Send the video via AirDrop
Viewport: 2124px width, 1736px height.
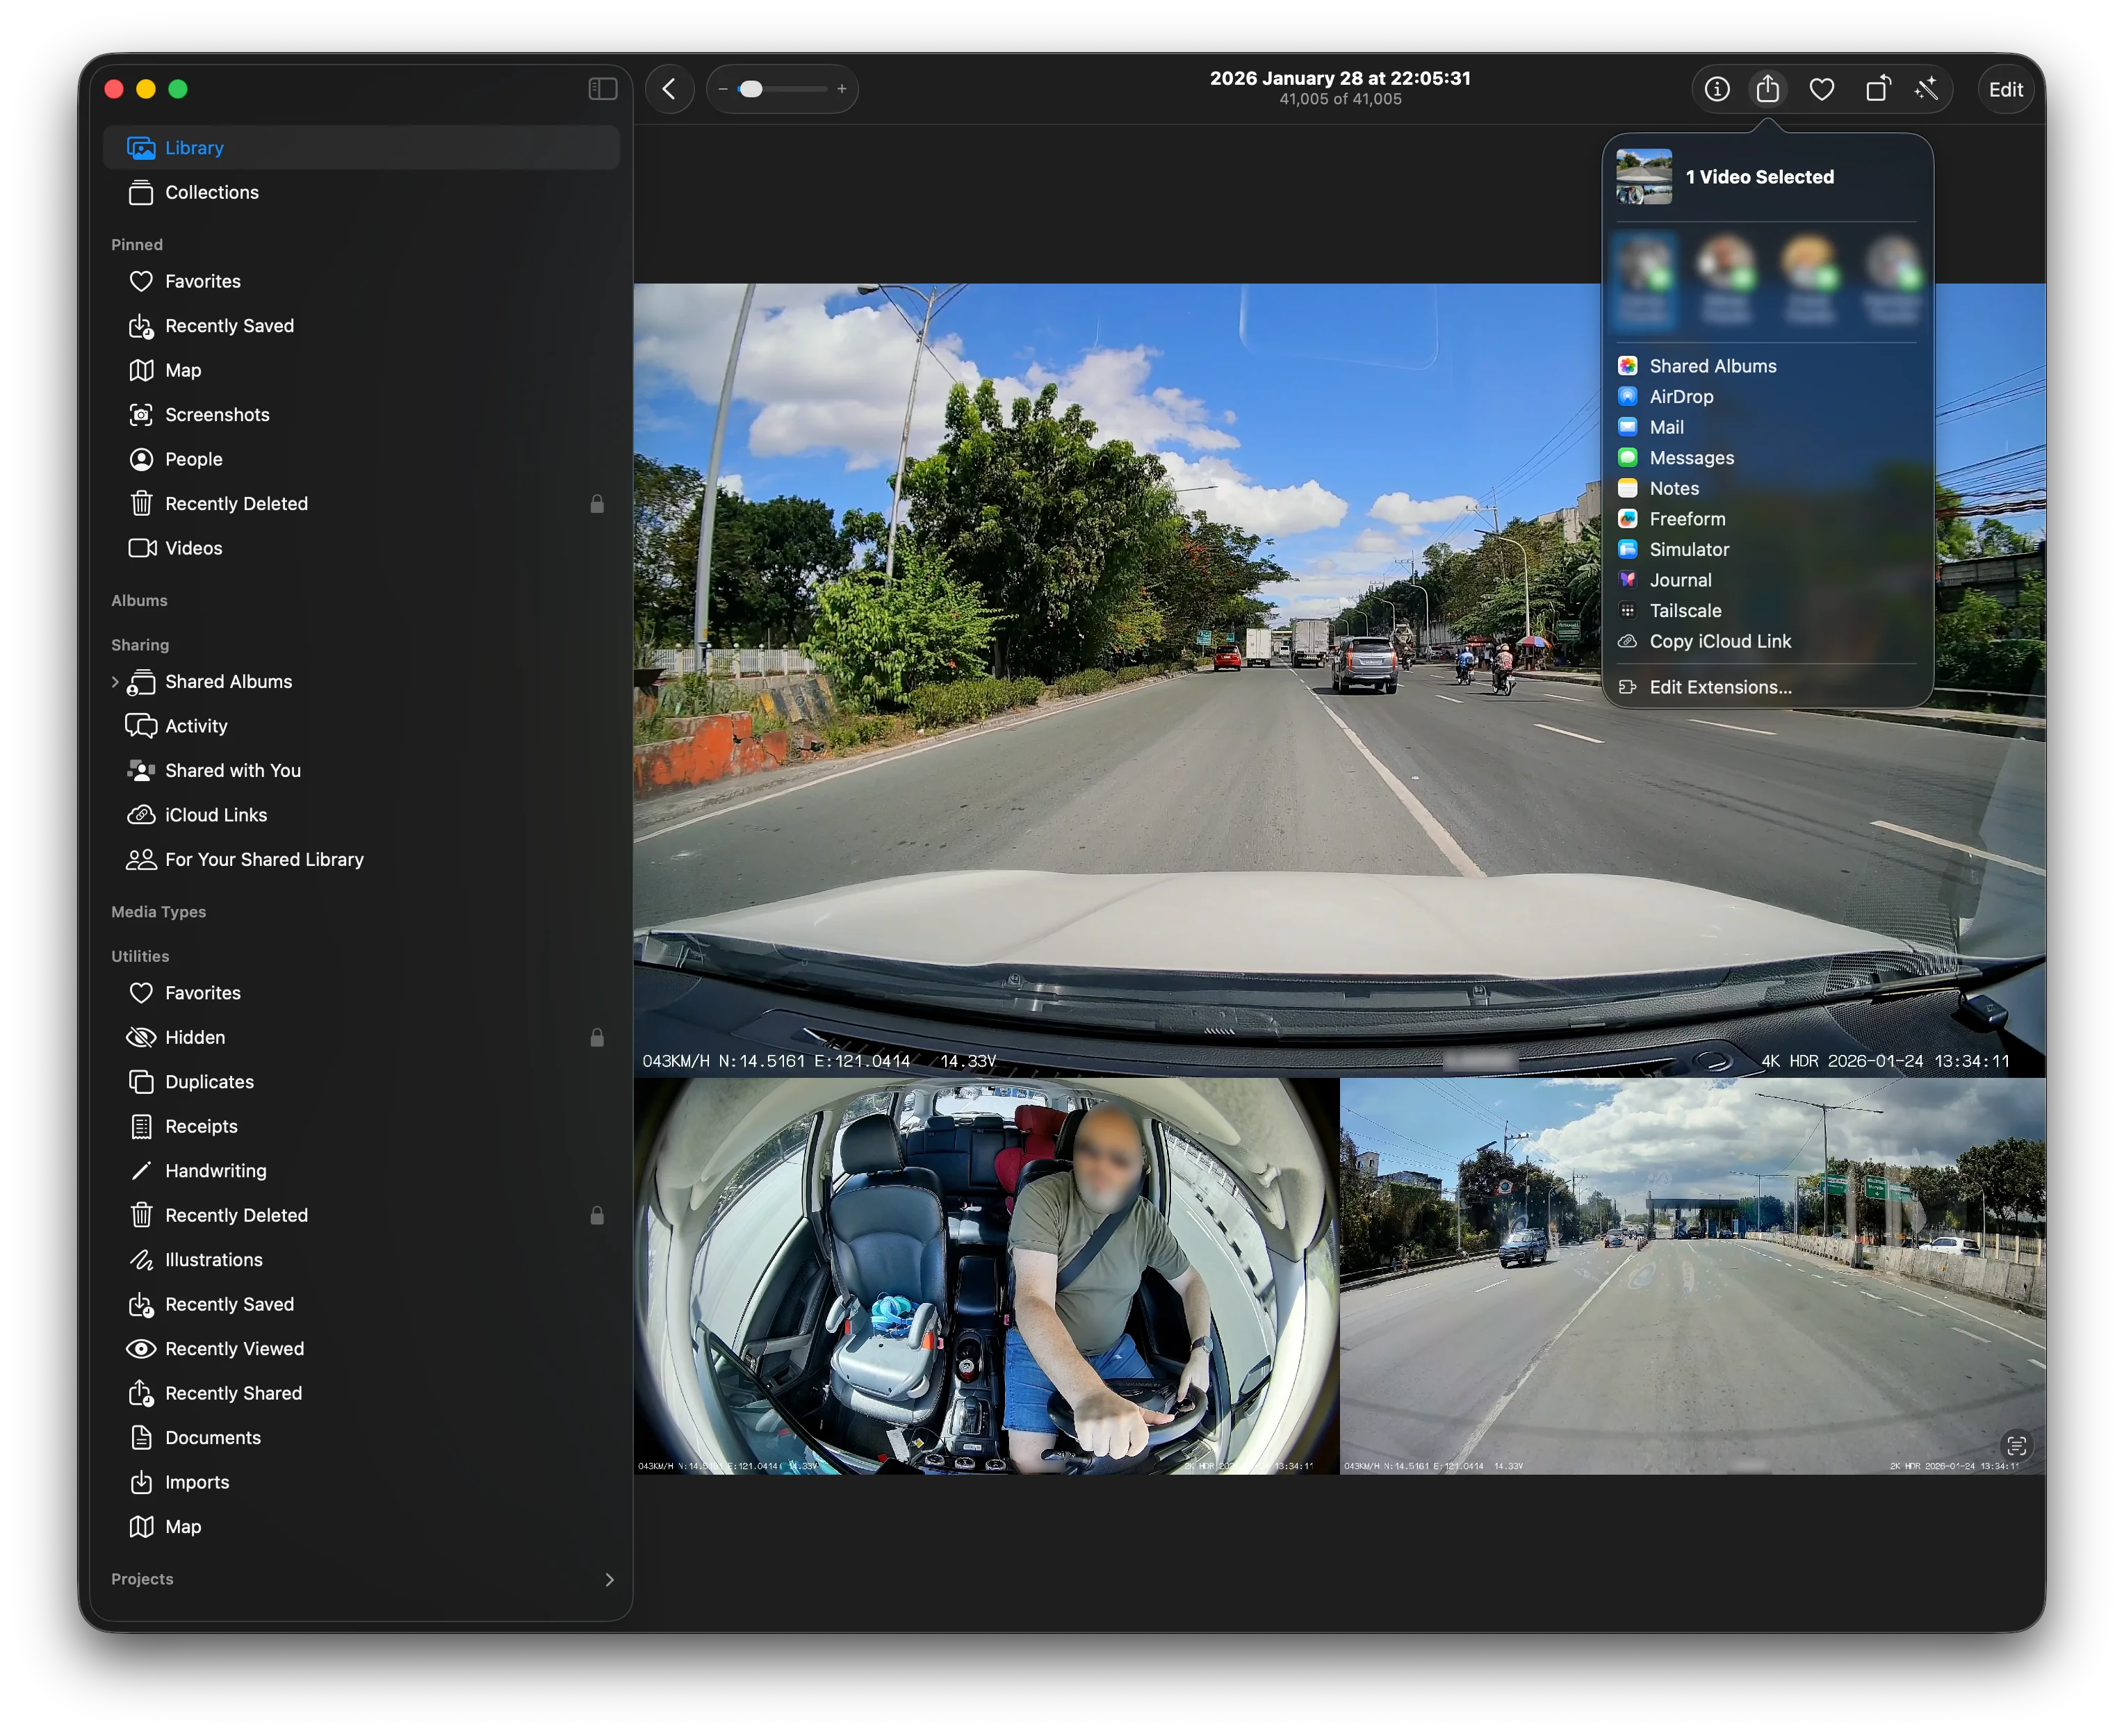coord(1683,396)
